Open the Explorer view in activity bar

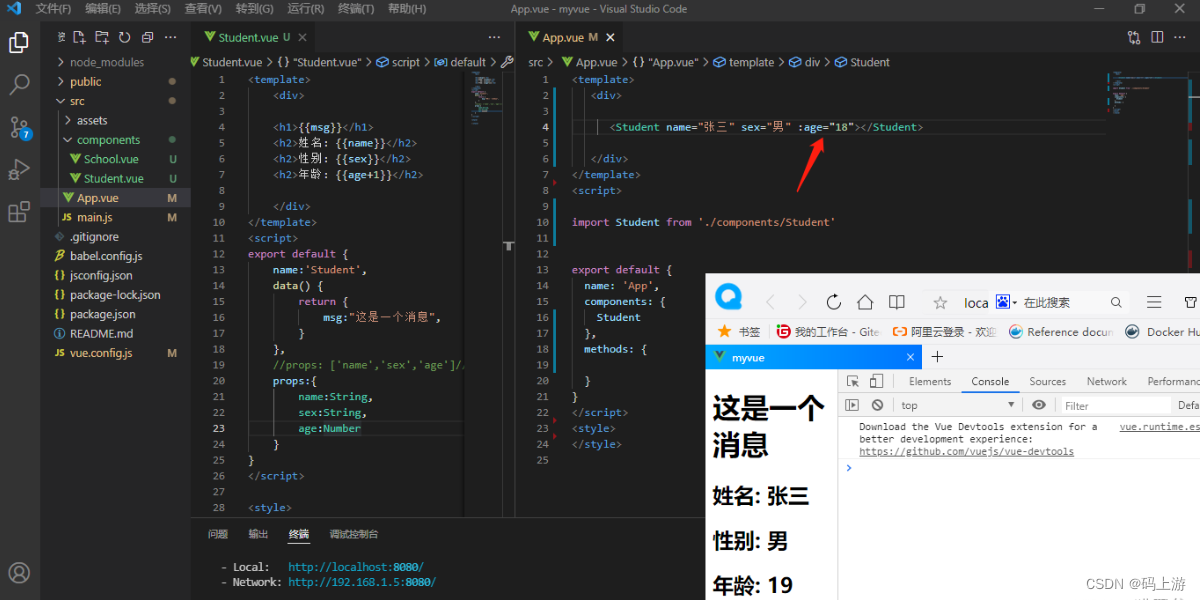[x=19, y=43]
